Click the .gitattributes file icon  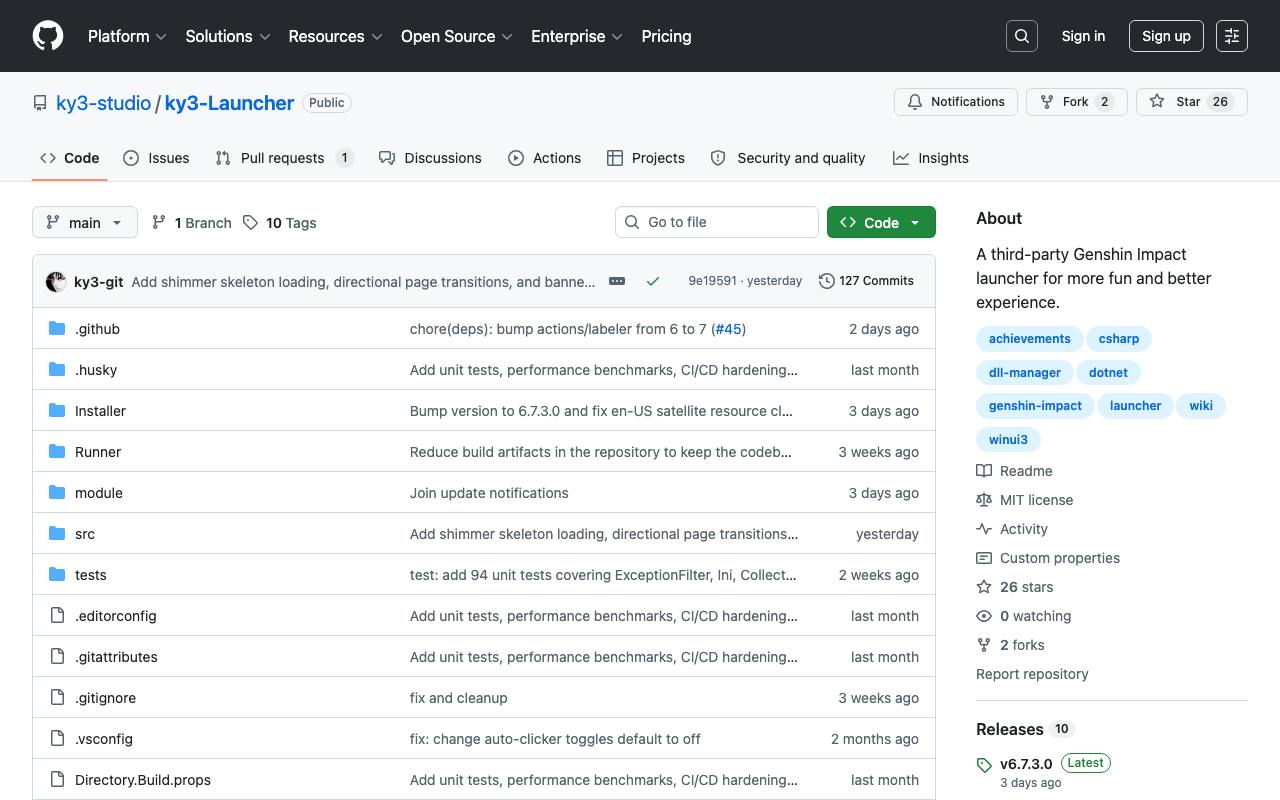click(x=57, y=657)
